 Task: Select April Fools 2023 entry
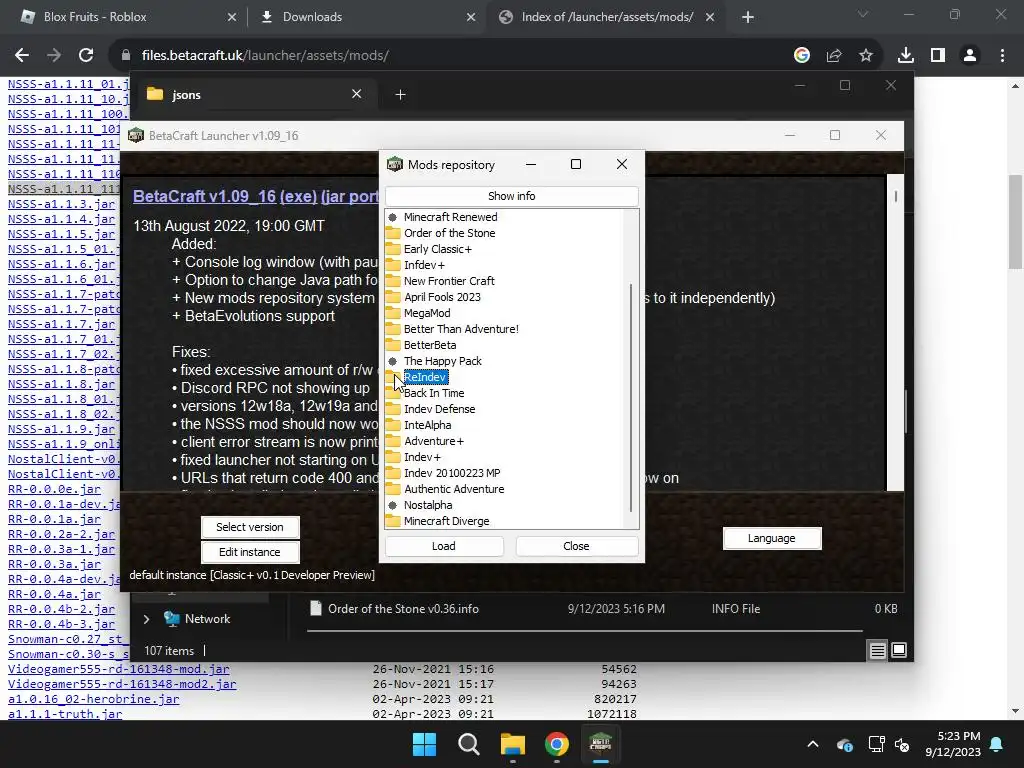(x=442, y=297)
